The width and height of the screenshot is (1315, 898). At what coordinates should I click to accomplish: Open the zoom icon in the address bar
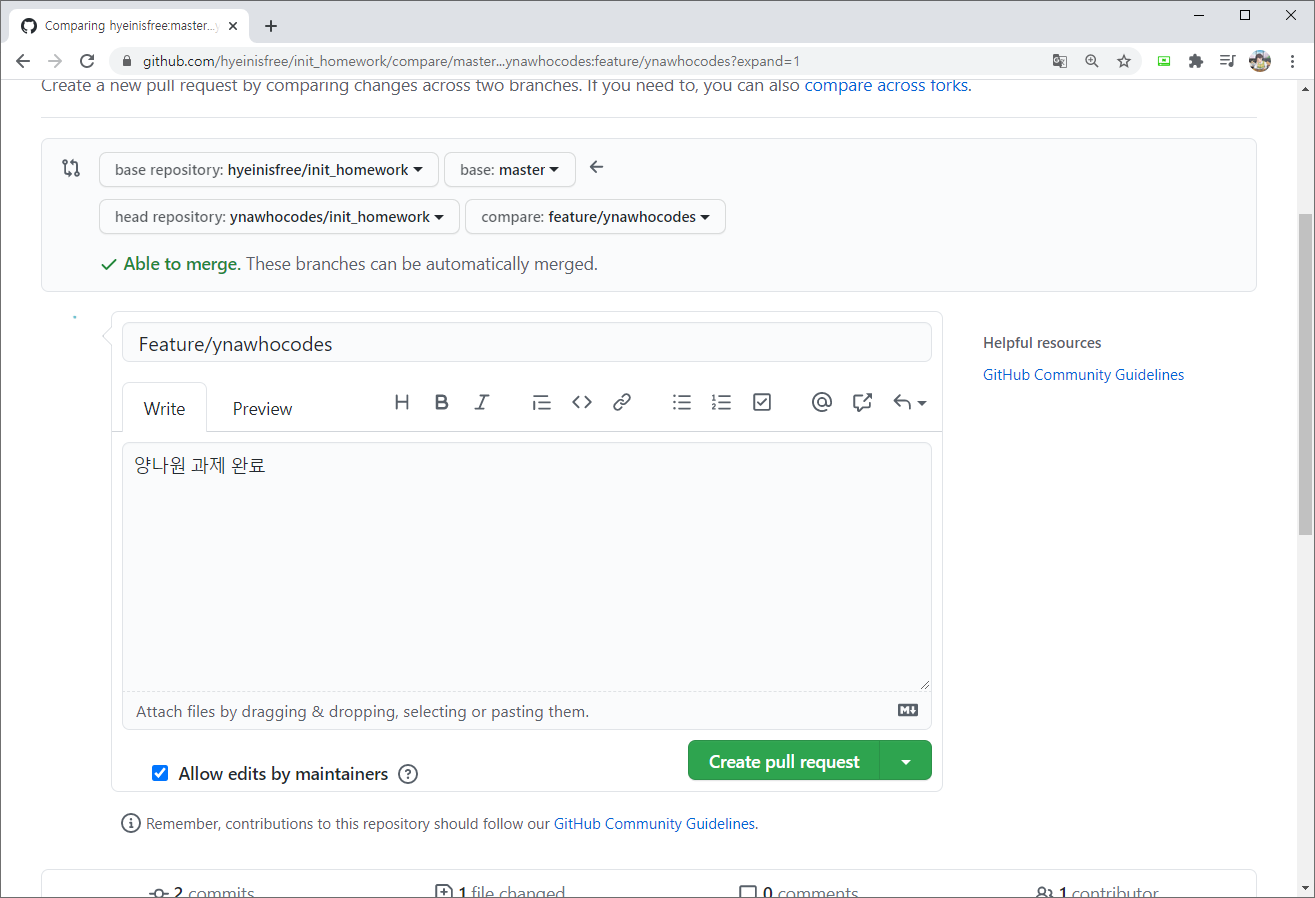[1092, 61]
